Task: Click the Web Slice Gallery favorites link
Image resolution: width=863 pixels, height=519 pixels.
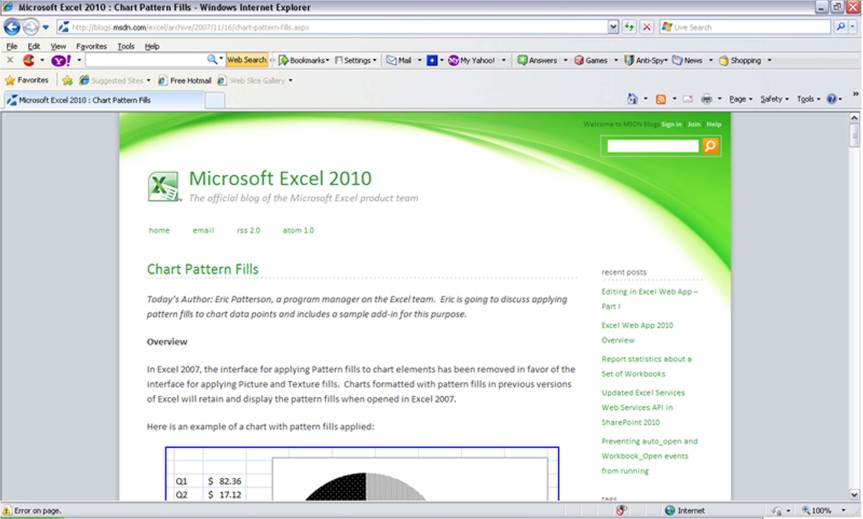Action: (254, 80)
